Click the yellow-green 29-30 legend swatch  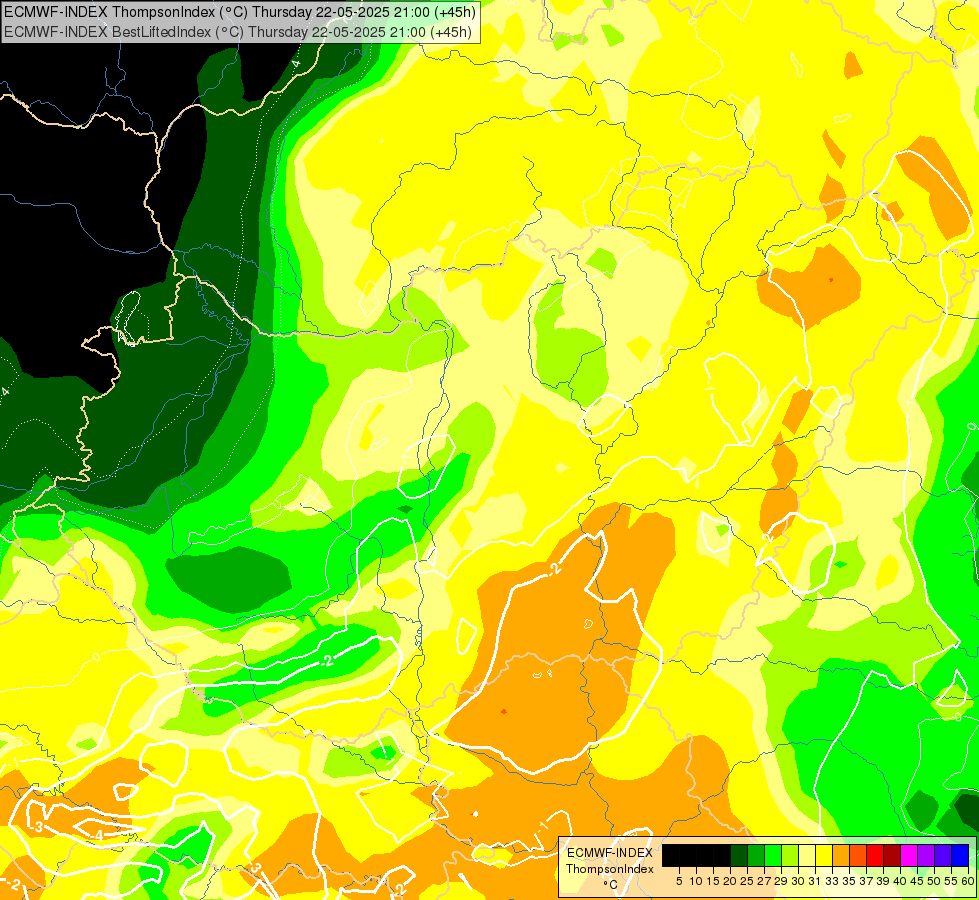790,855
